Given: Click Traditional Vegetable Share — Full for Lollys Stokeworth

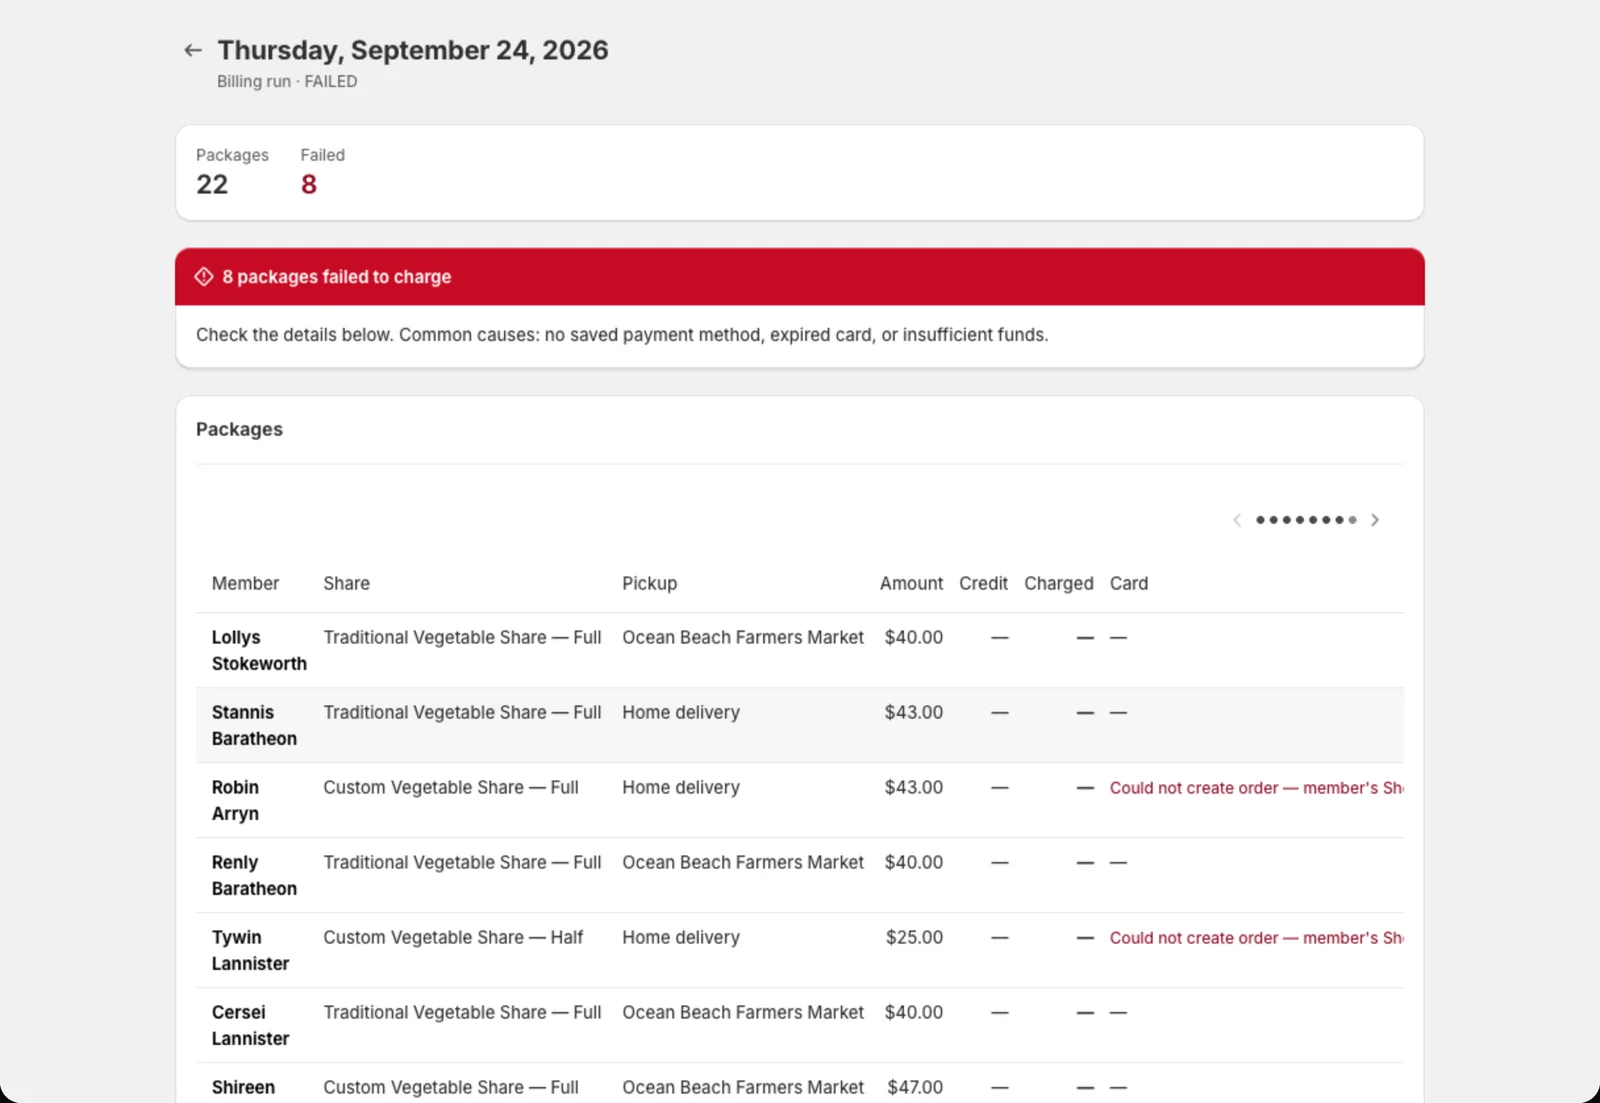Looking at the screenshot, I should tap(462, 637).
